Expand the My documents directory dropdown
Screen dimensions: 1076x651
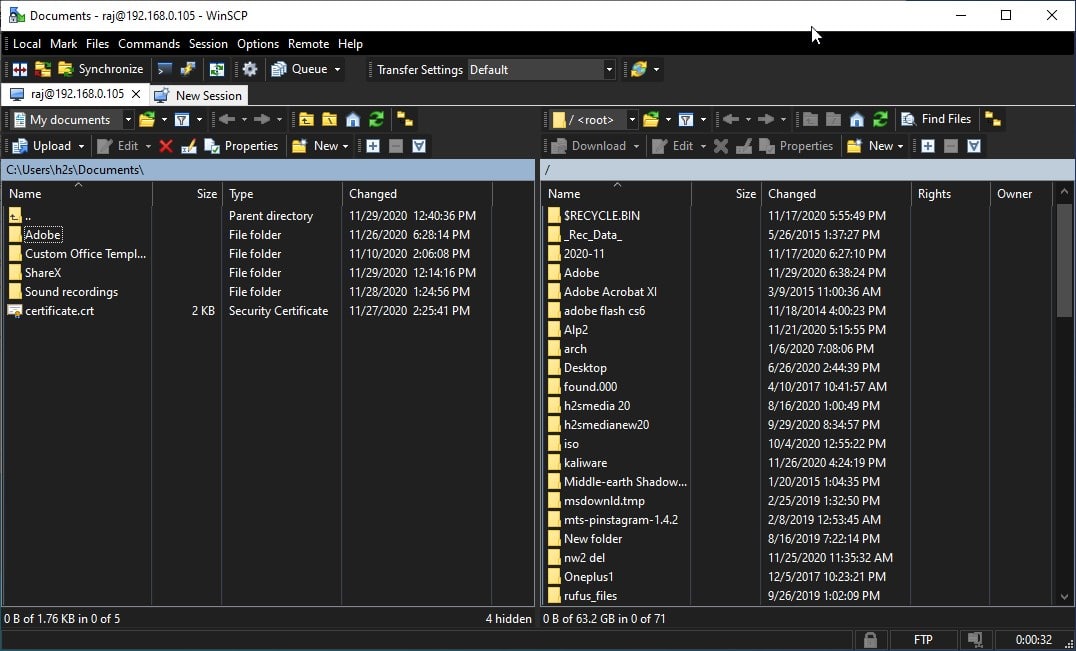tap(127, 119)
